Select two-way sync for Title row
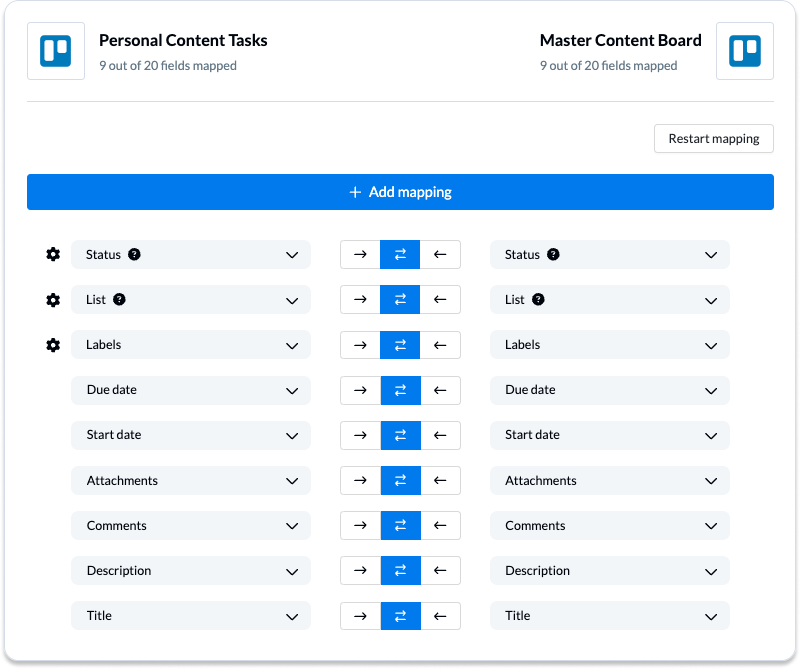 [x=401, y=616]
